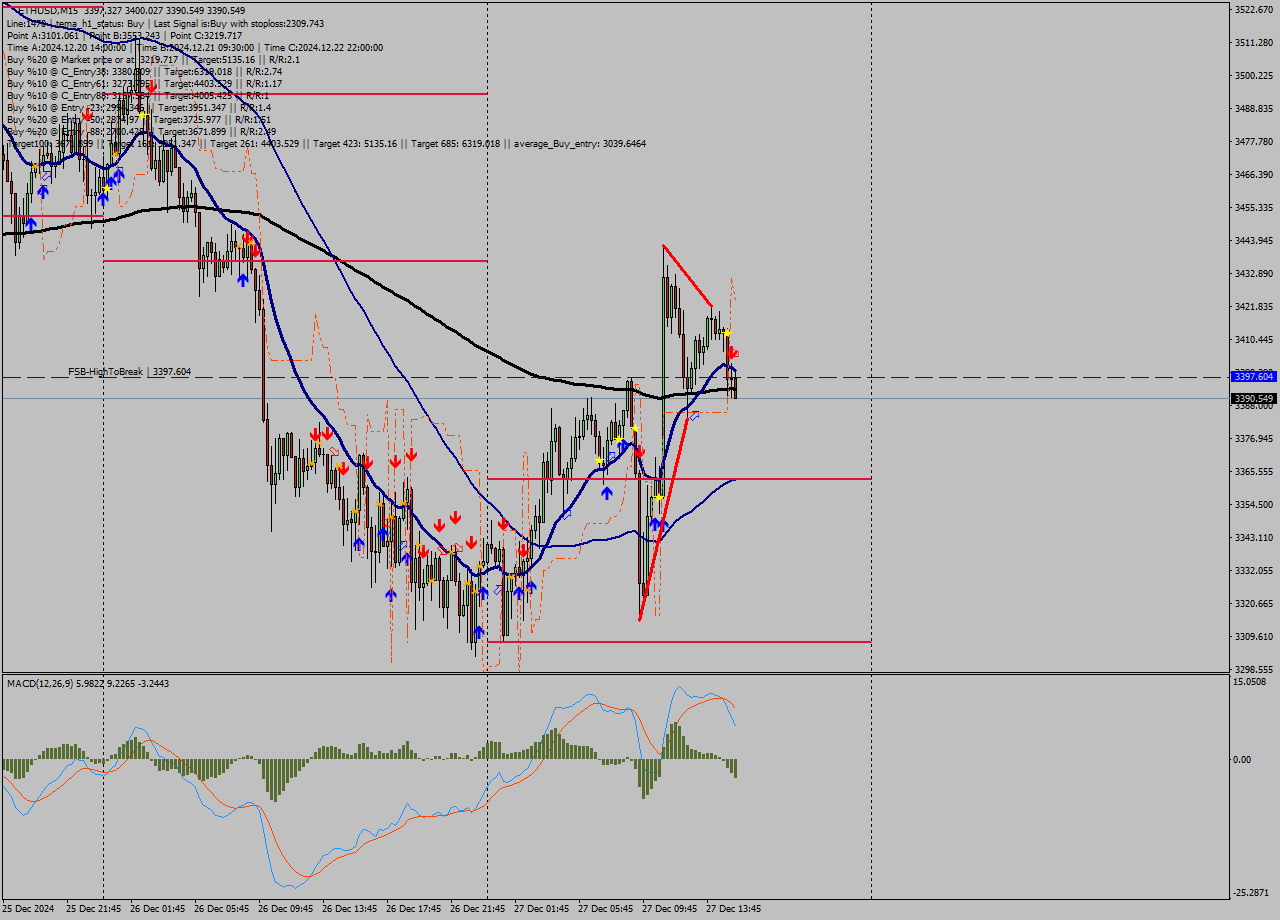Click the blue 3397.604 price tag
The height and width of the screenshot is (920, 1280).
coord(1253,376)
